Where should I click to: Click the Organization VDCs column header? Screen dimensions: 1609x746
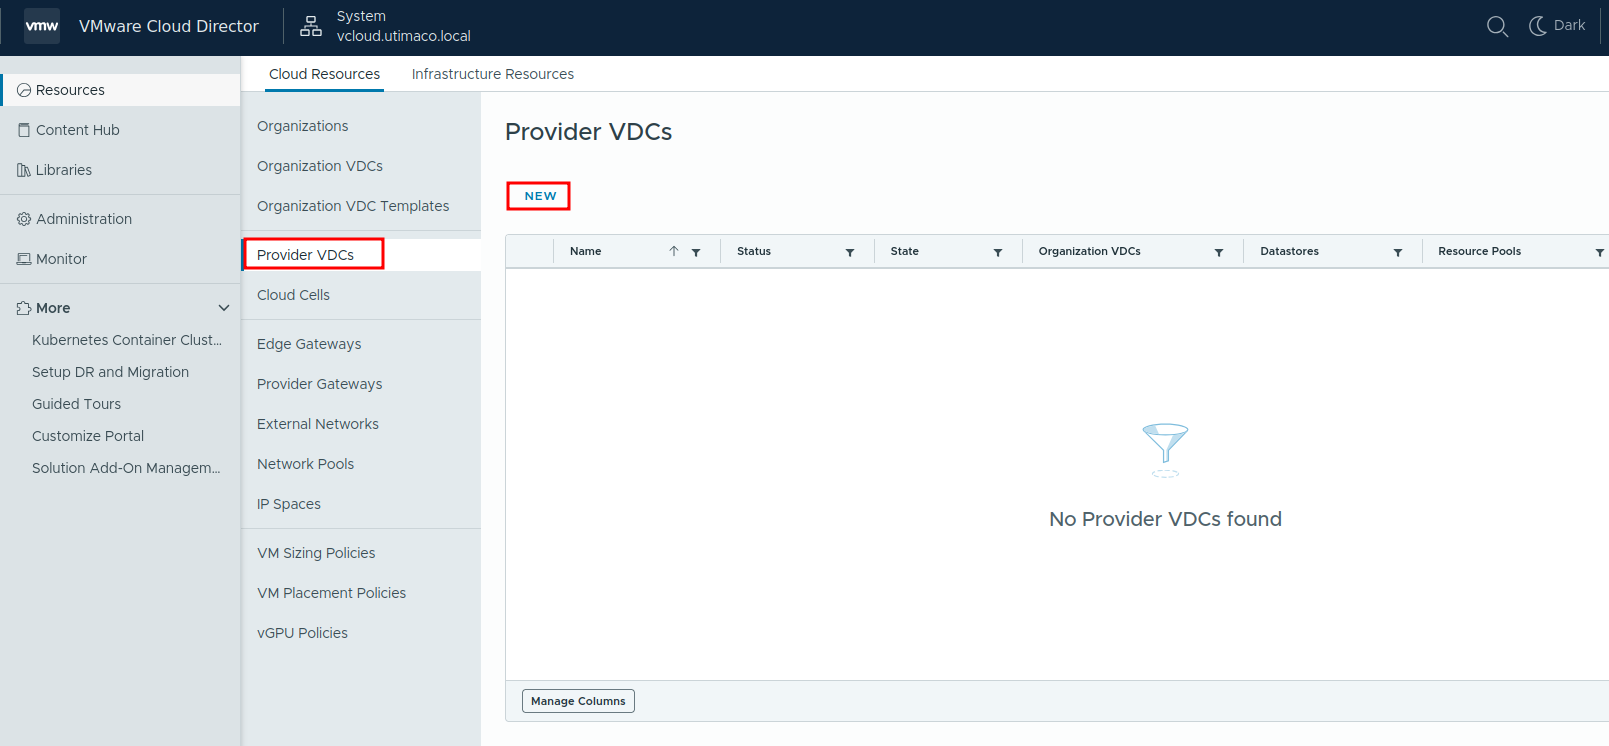[1090, 251]
